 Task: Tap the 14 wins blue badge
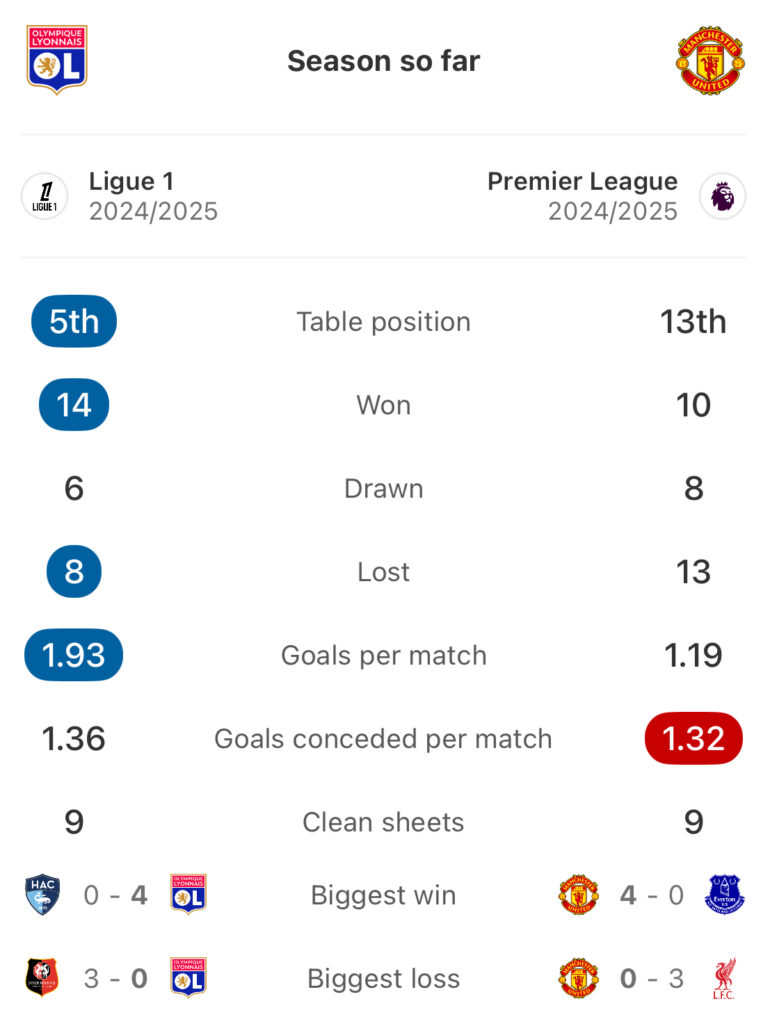74,405
